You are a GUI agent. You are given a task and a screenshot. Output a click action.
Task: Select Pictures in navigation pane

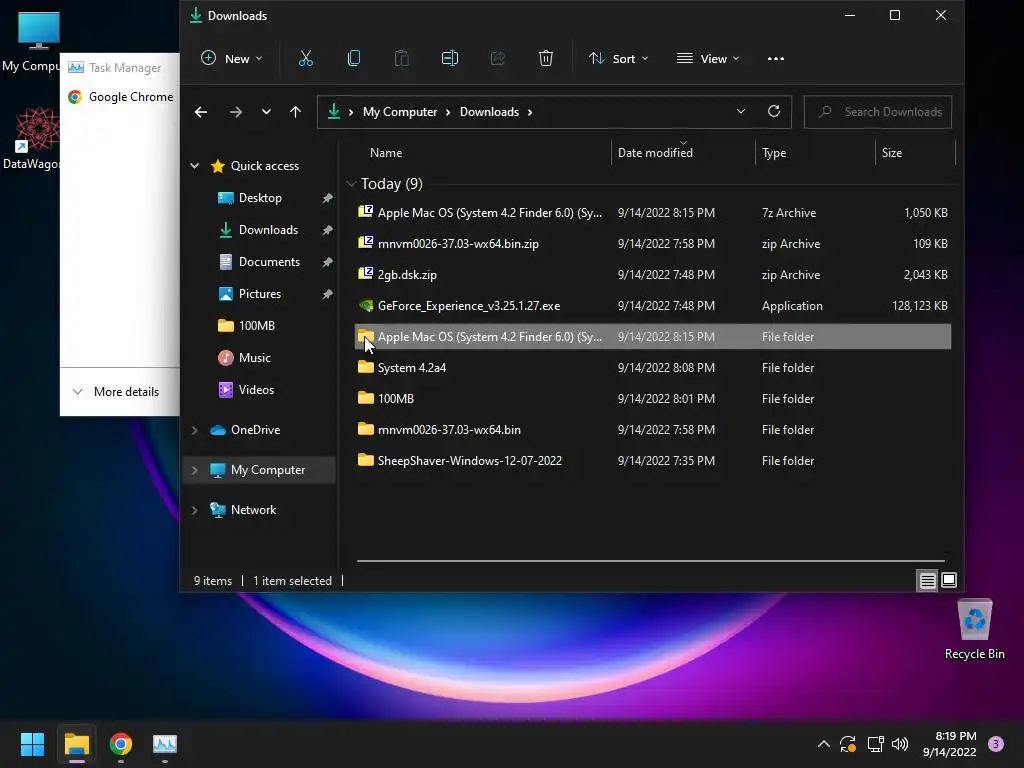[x=259, y=294]
